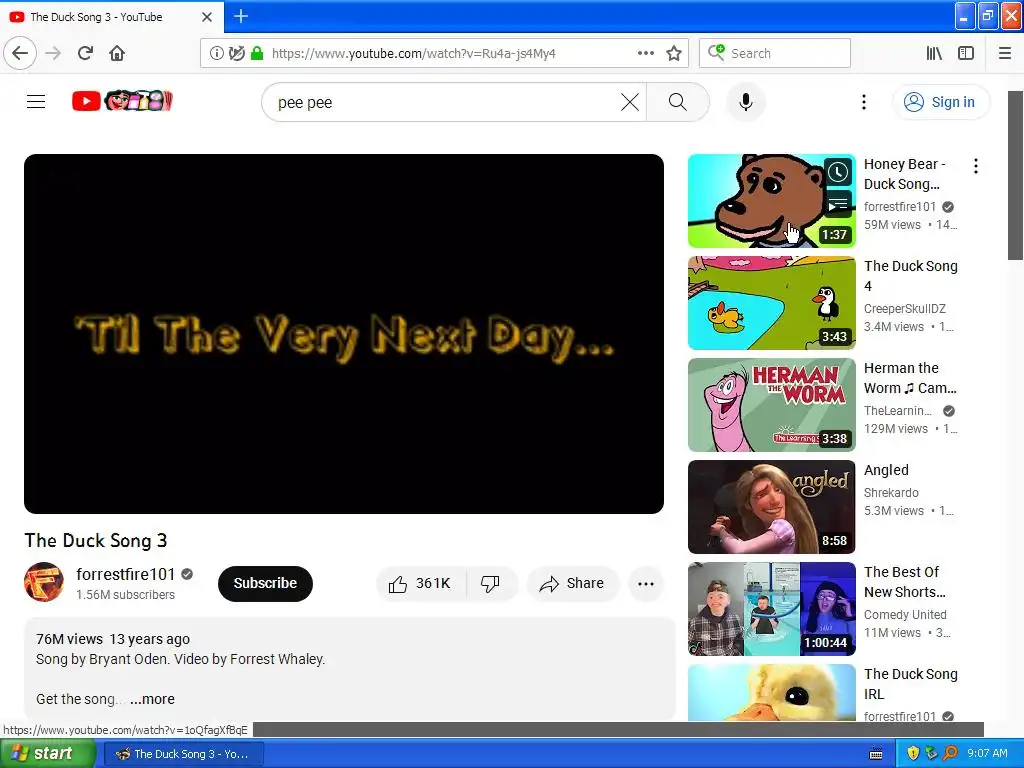Open Herman the Worm thumbnail

pos(771,405)
